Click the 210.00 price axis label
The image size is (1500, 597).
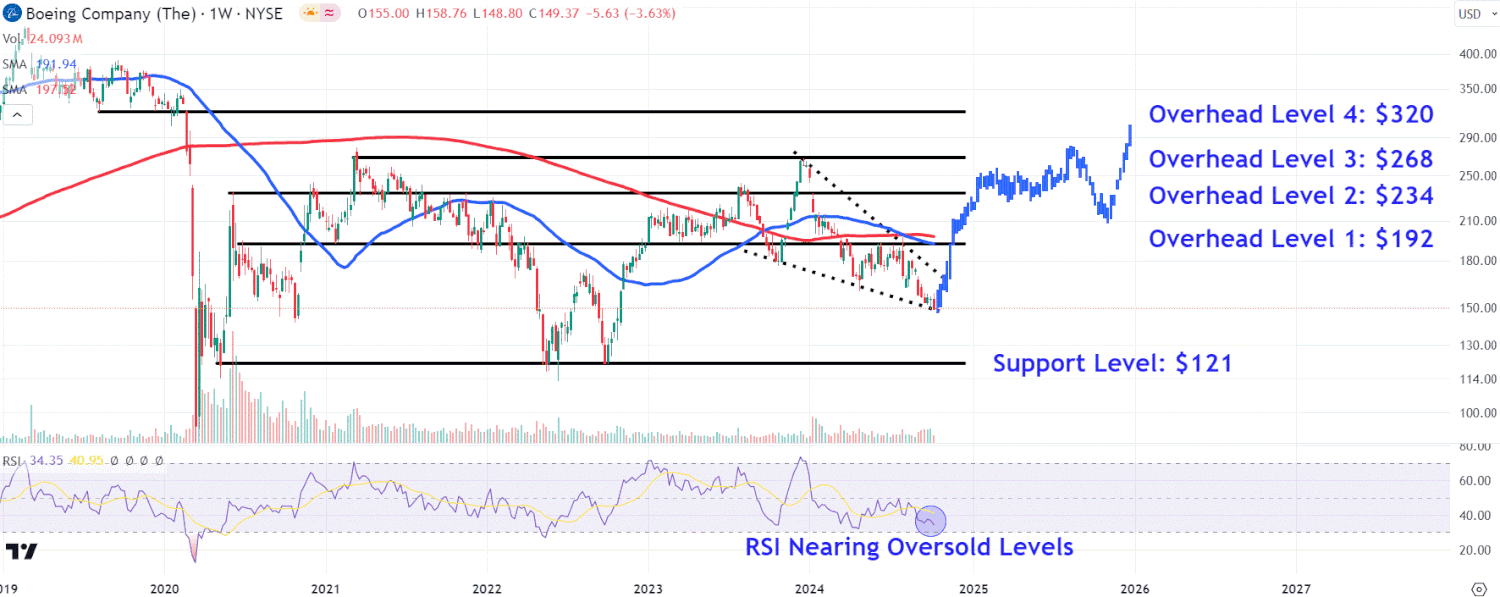pyautogui.click(x=1476, y=221)
